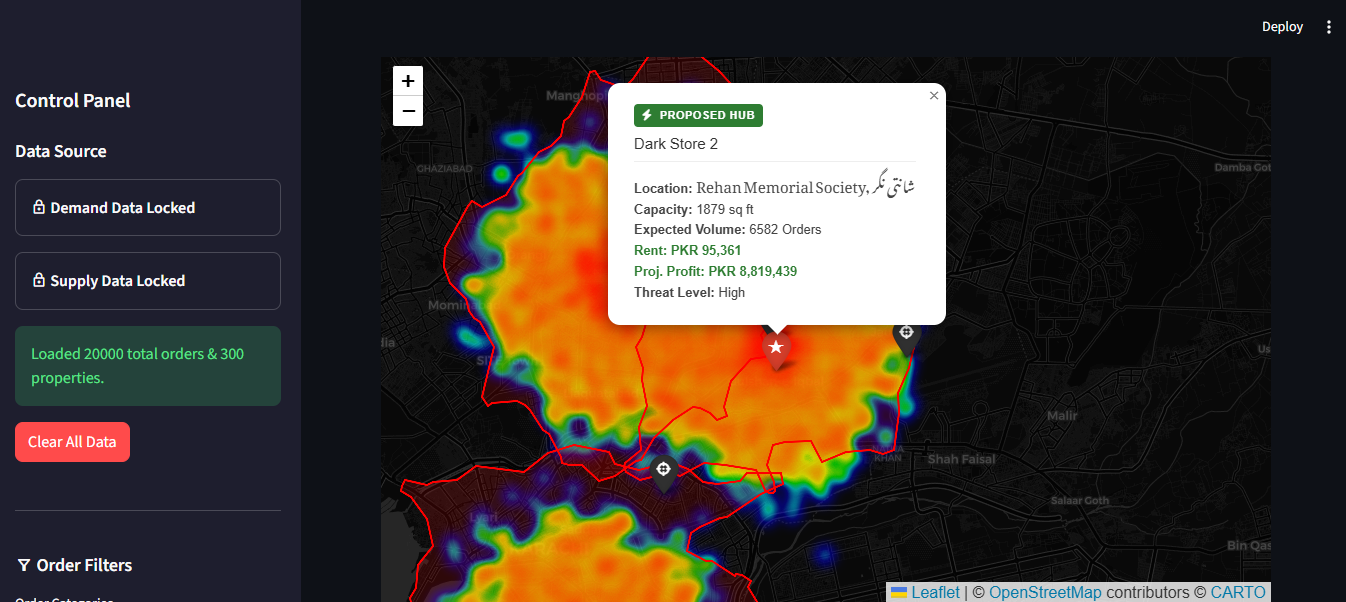Zoom in on the map
This screenshot has width=1346, height=602.
[408, 81]
